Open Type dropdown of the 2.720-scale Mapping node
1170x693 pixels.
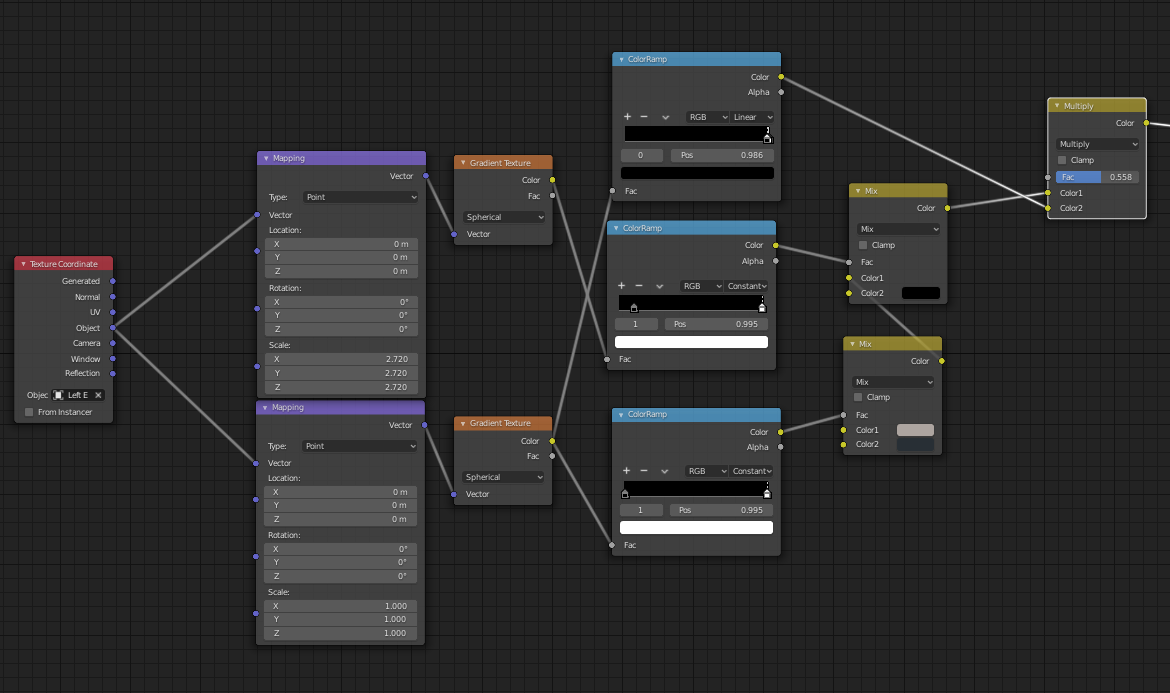(x=361, y=197)
